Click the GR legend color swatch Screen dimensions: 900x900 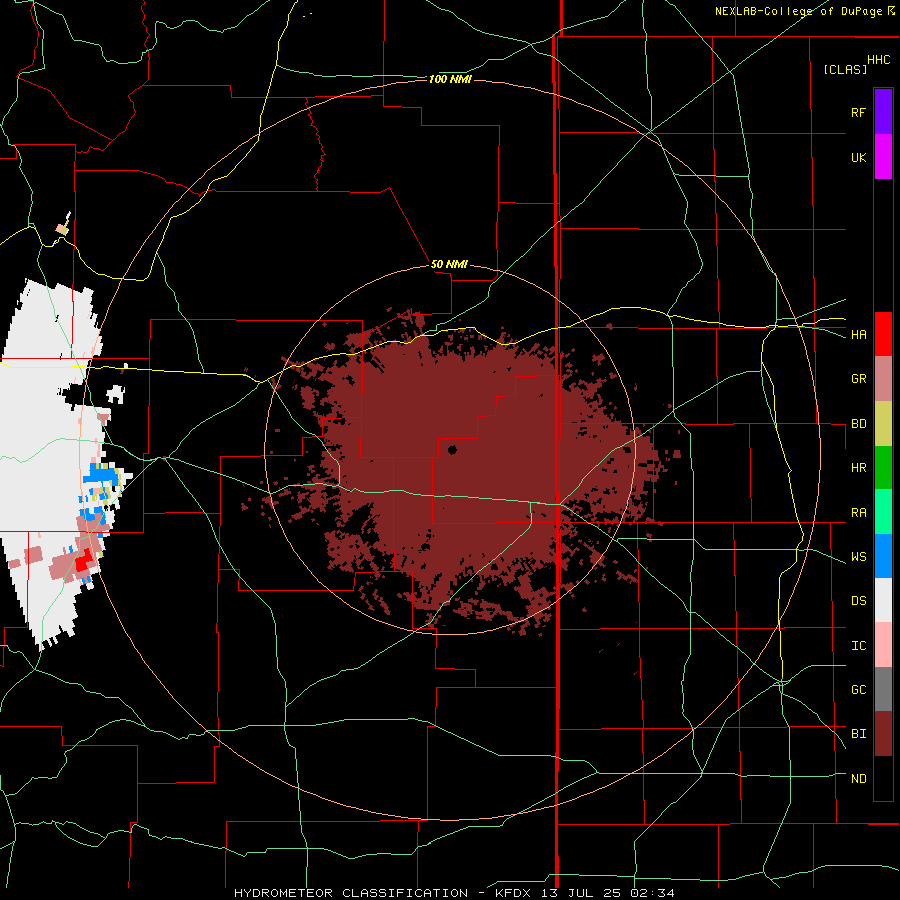pyautogui.click(x=883, y=379)
